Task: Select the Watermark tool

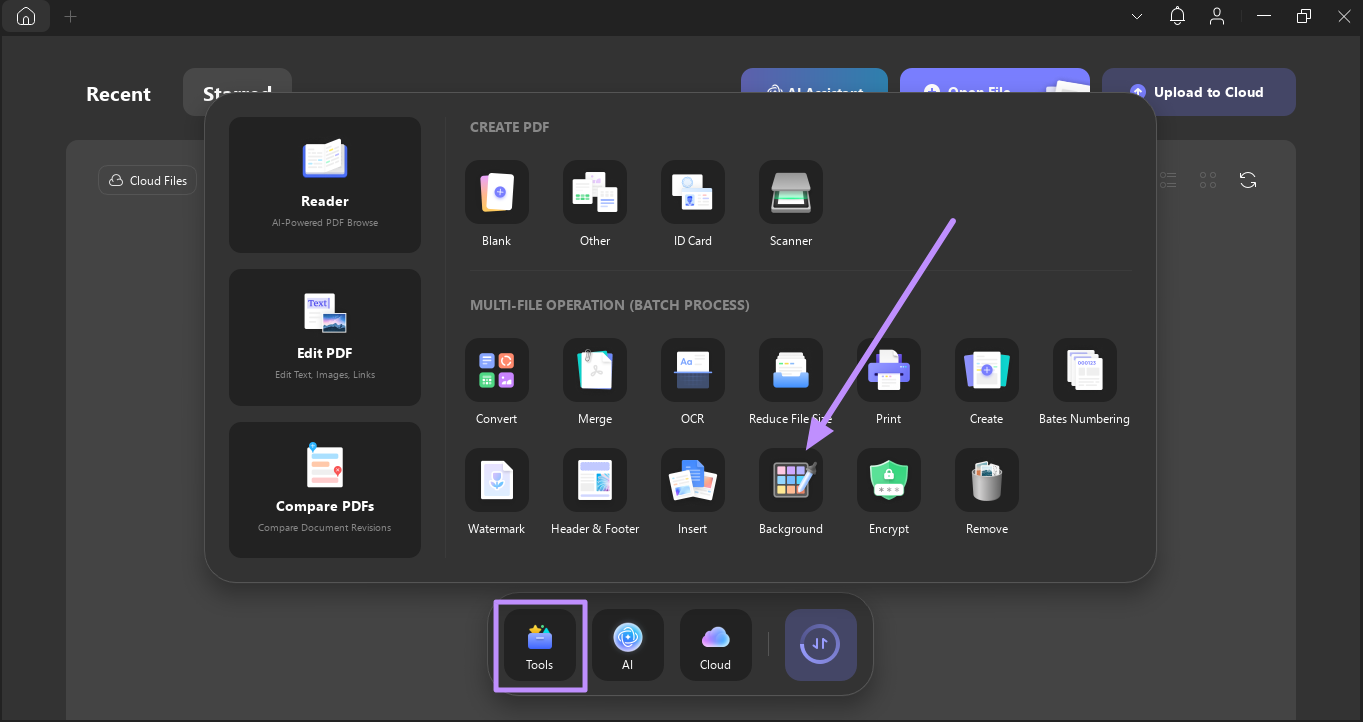Action: click(496, 492)
